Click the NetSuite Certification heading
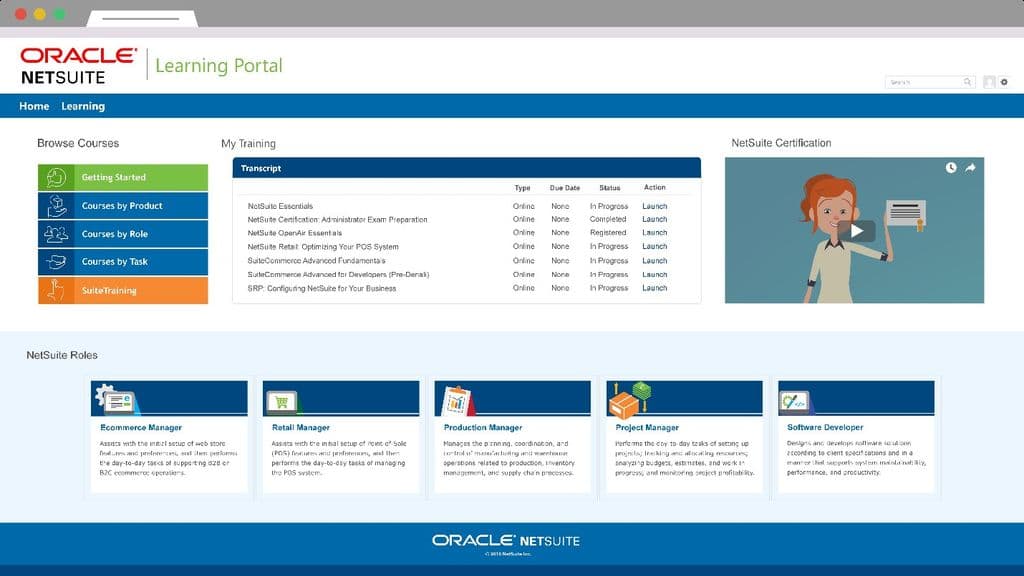 pos(781,143)
